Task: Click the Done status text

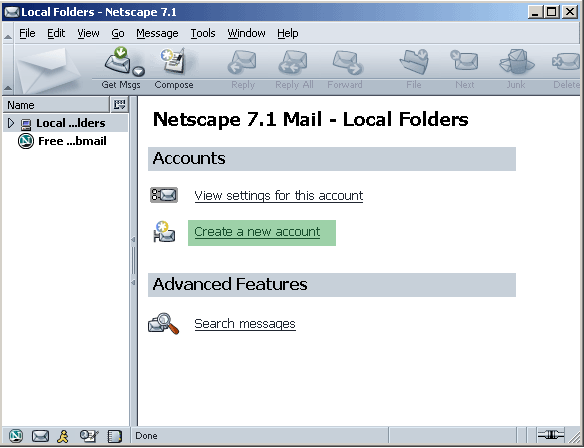Action: 146,436
